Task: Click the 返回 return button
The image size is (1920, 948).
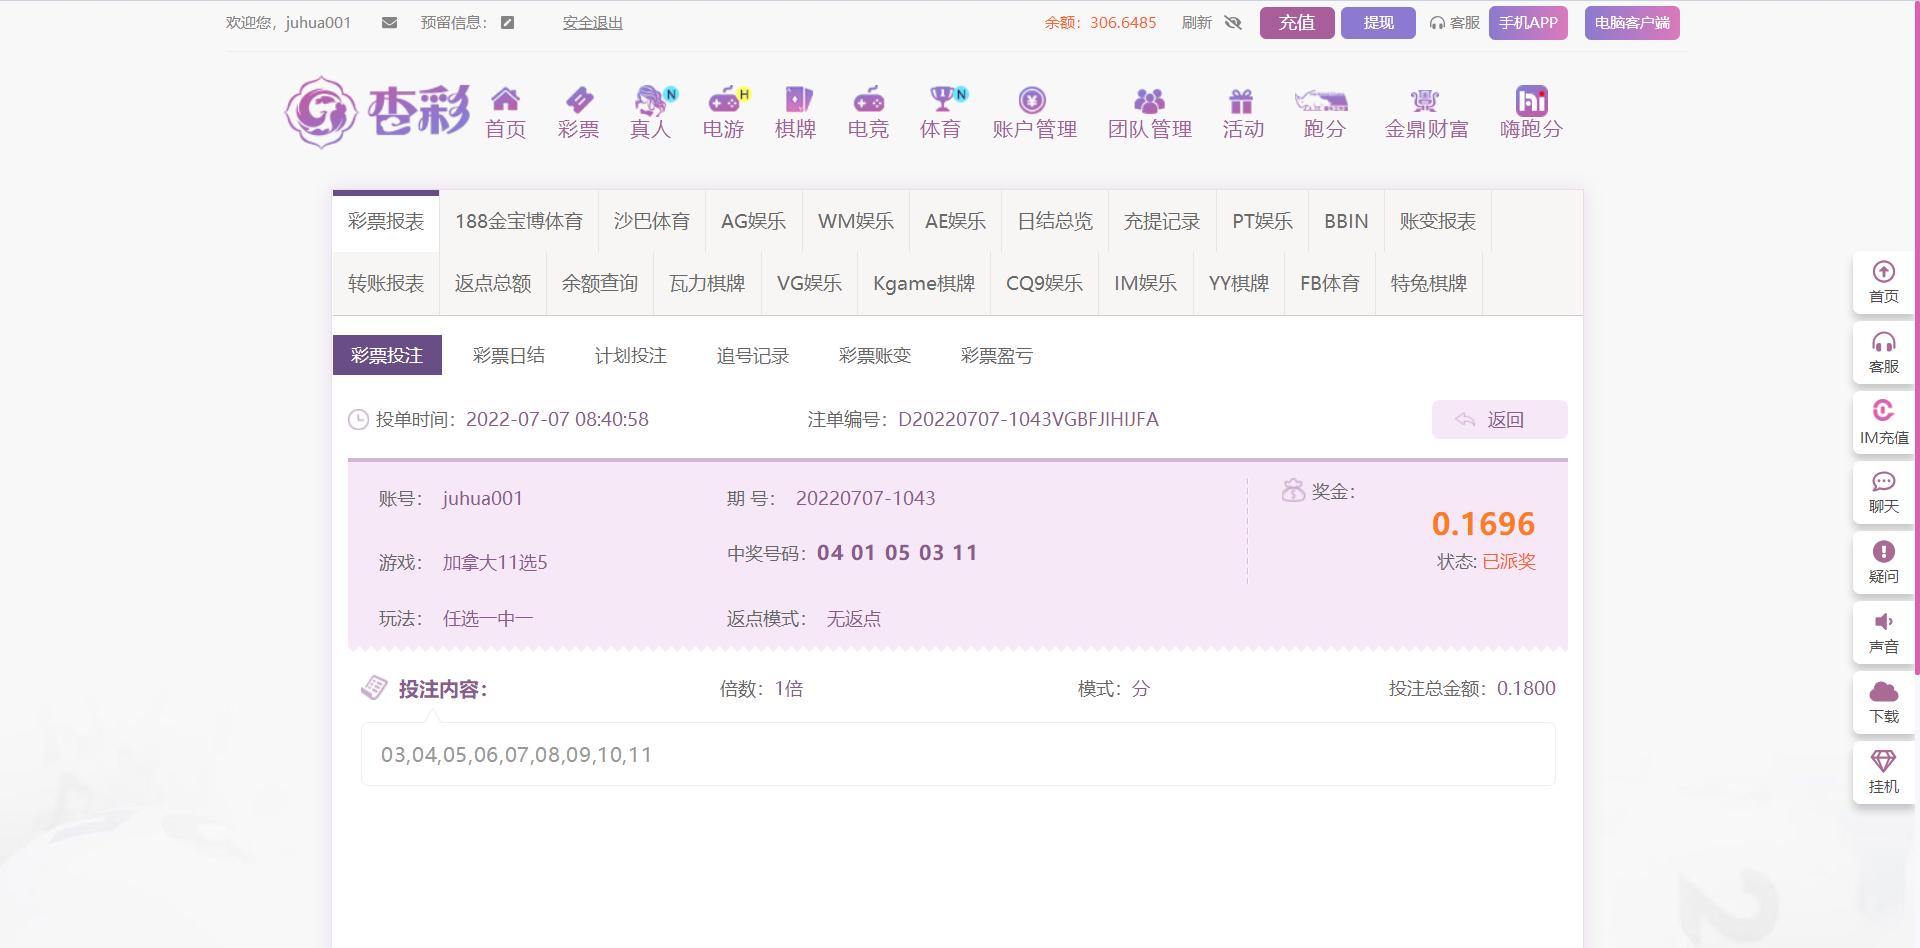Action: [x=1499, y=419]
